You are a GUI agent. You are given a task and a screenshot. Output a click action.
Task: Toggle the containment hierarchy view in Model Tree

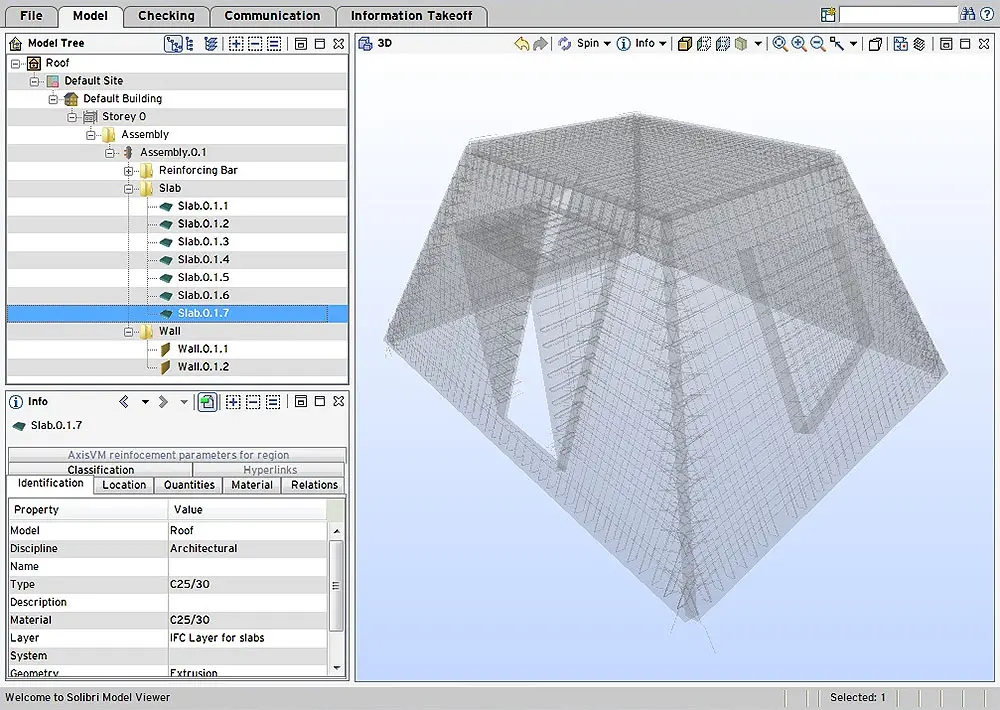[x=172, y=44]
